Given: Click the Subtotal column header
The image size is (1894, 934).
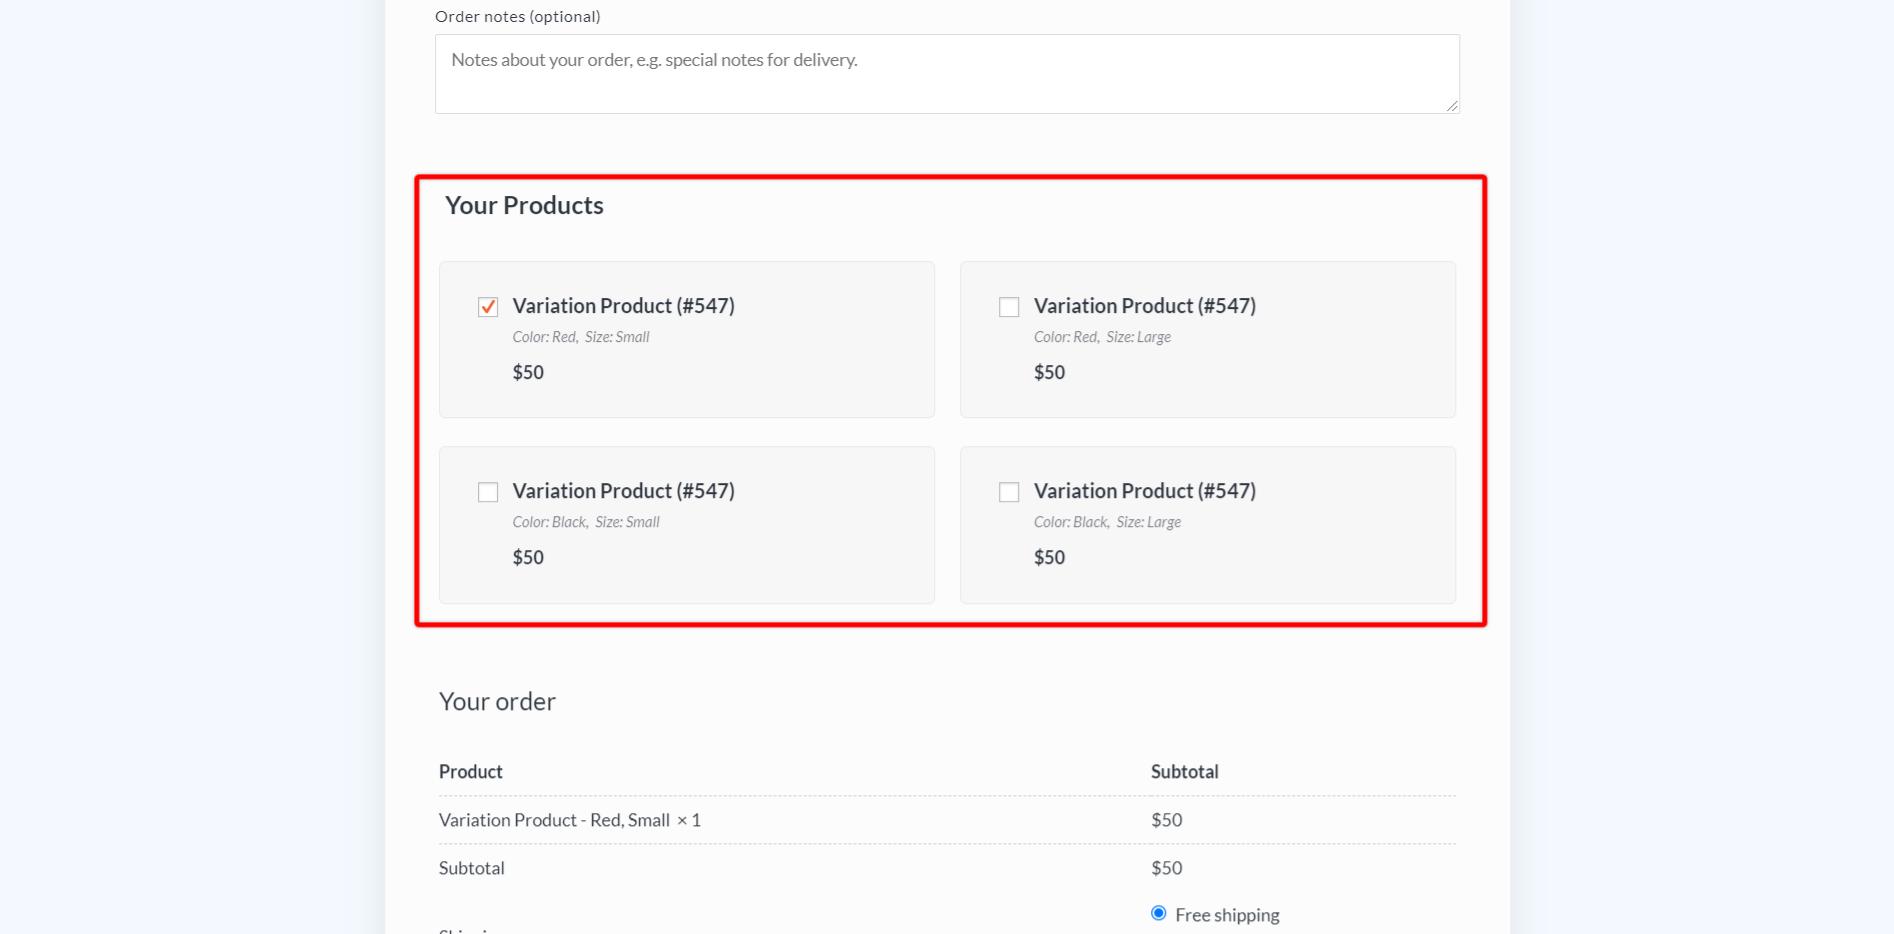Looking at the screenshot, I should [x=1184, y=772].
